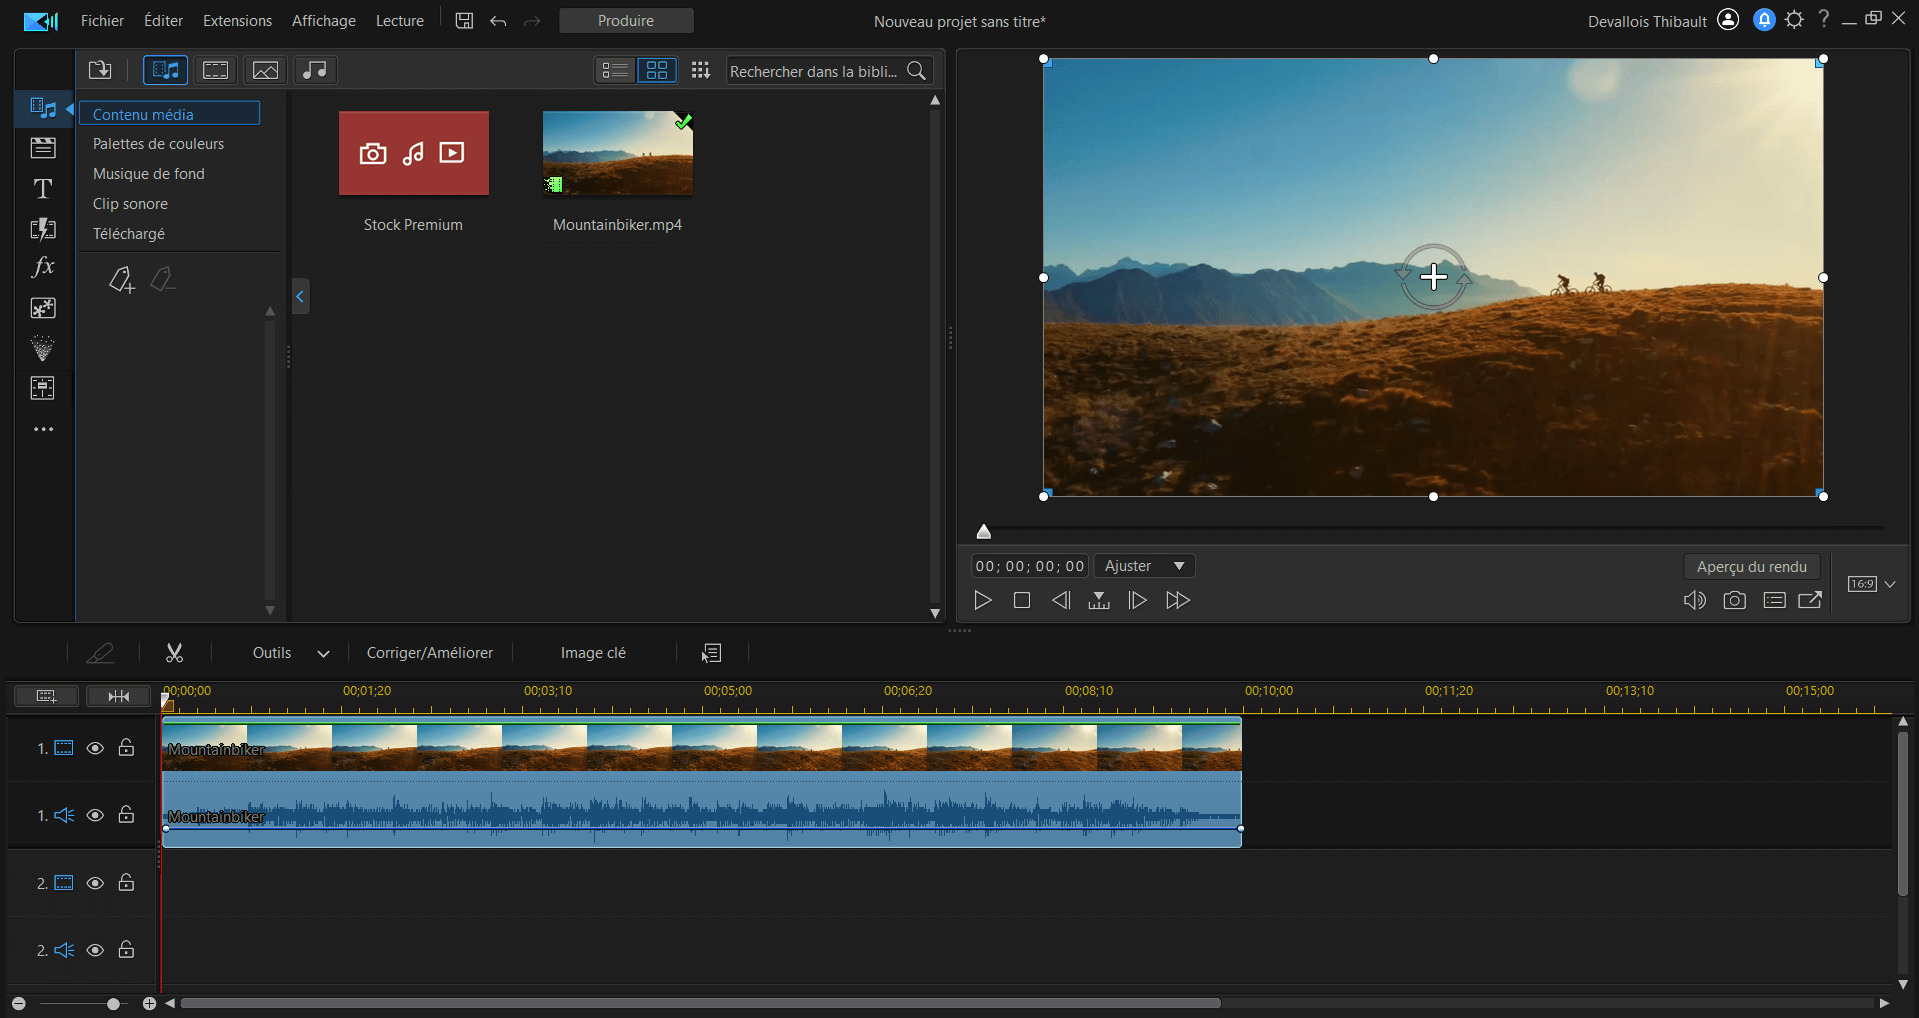The height and width of the screenshot is (1018, 1919).
Task: Play the preview
Action: pos(983,600)
